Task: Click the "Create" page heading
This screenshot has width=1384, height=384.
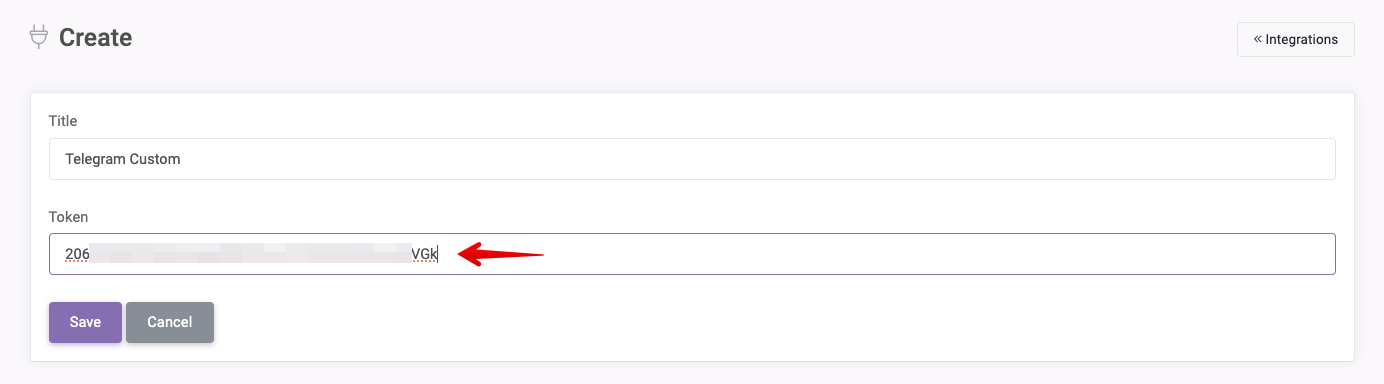Action: pos(95,38)
